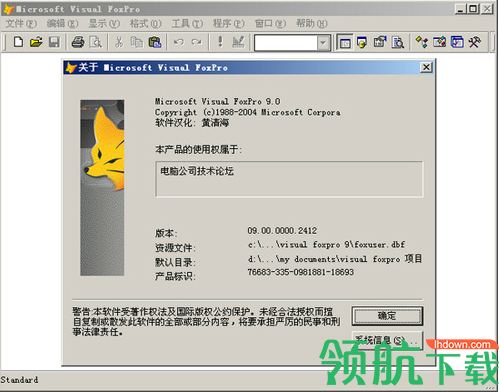
Task: Click the fox icon in About dialog title
Action: (x=71, y=68)
